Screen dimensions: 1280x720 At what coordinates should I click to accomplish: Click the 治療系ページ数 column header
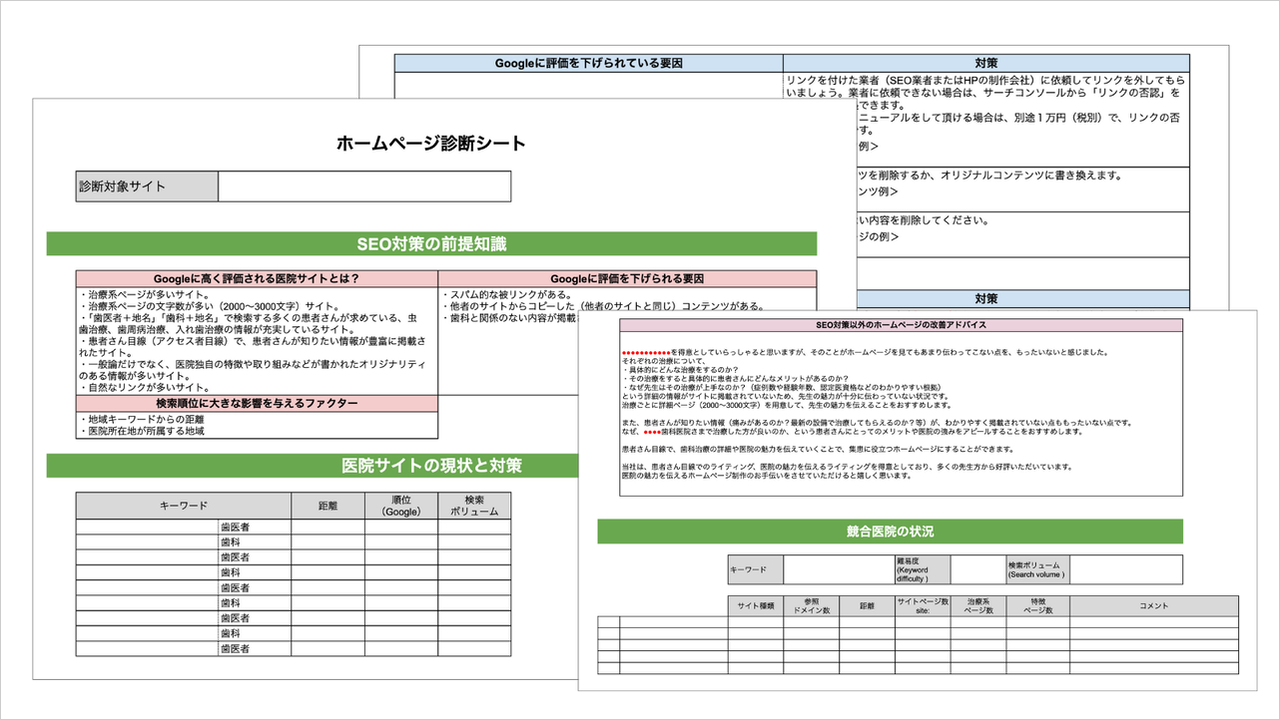coord(978,606)
